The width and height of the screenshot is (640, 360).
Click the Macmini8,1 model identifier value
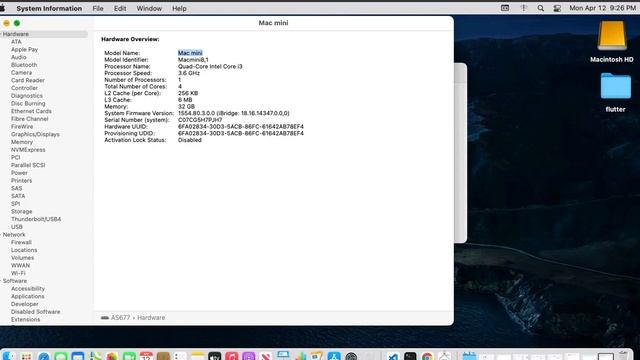(193, 60)
